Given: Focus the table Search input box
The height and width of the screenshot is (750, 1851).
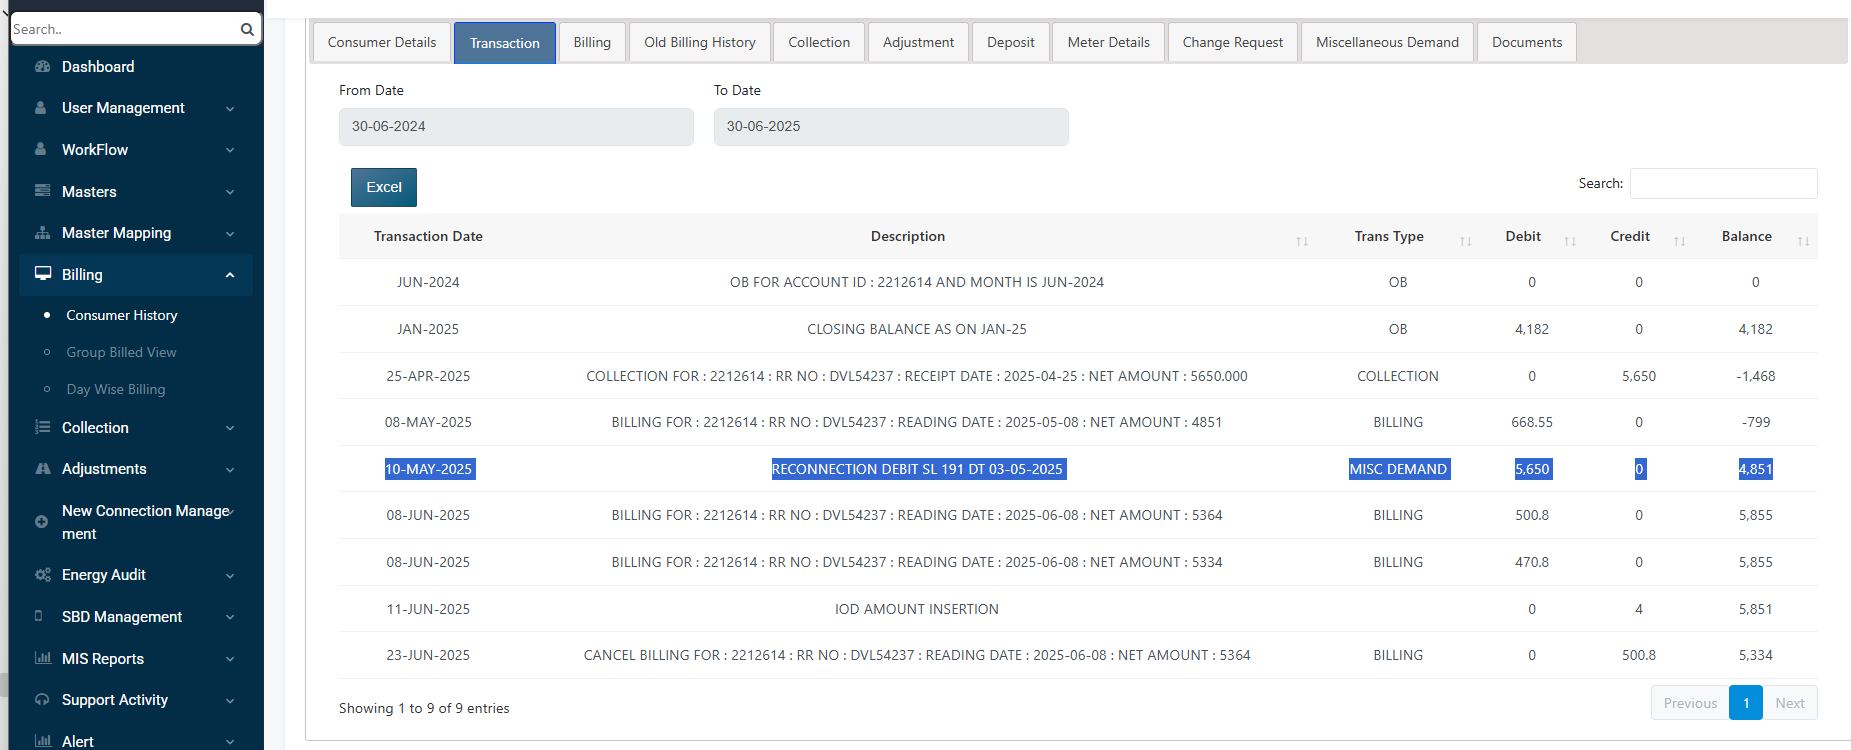Looking at the screenshot, I should (x=1723, y=184).
